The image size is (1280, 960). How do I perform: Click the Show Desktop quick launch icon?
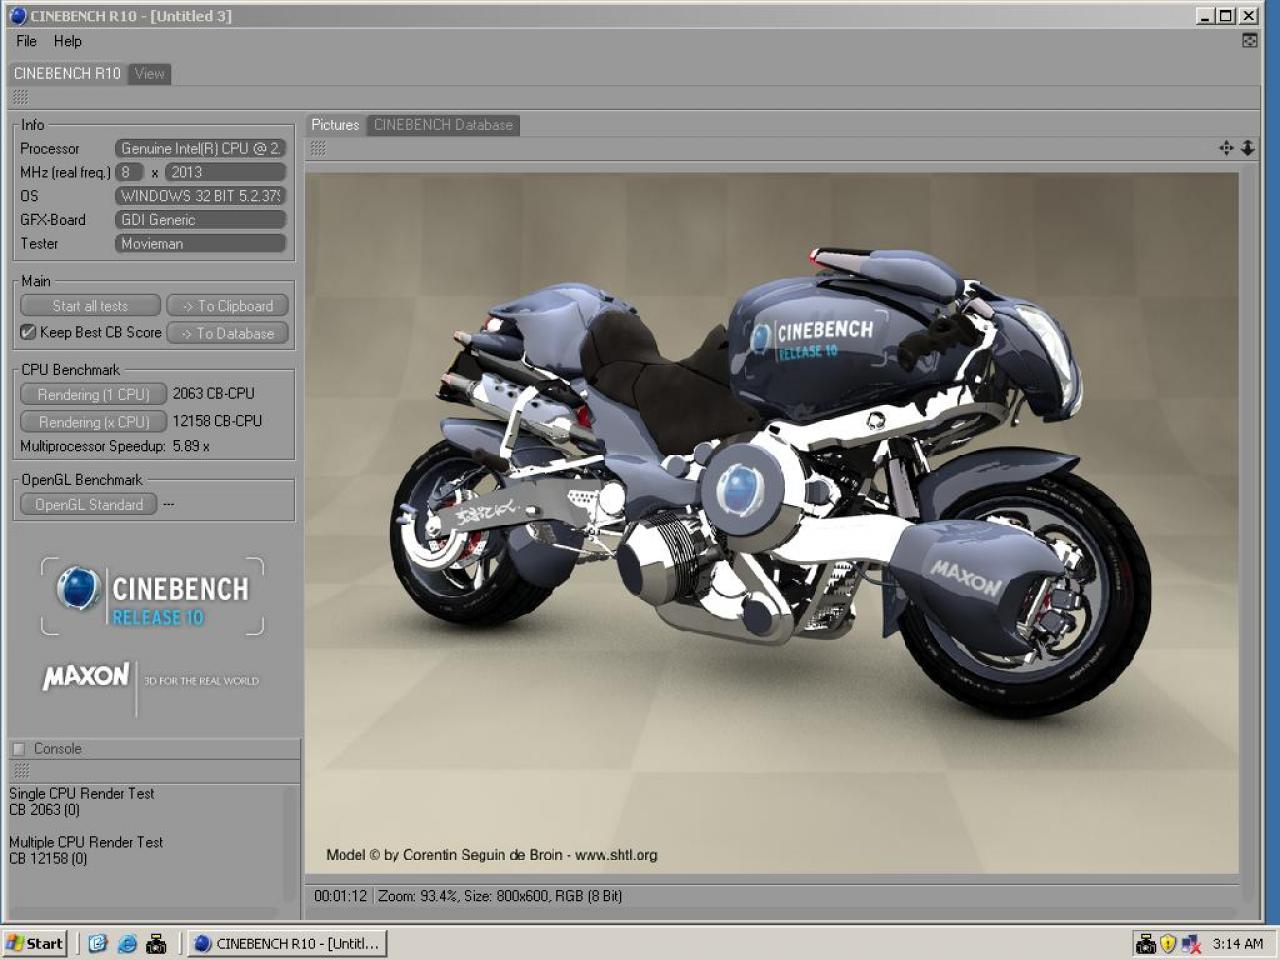click(x=97, y=943)
